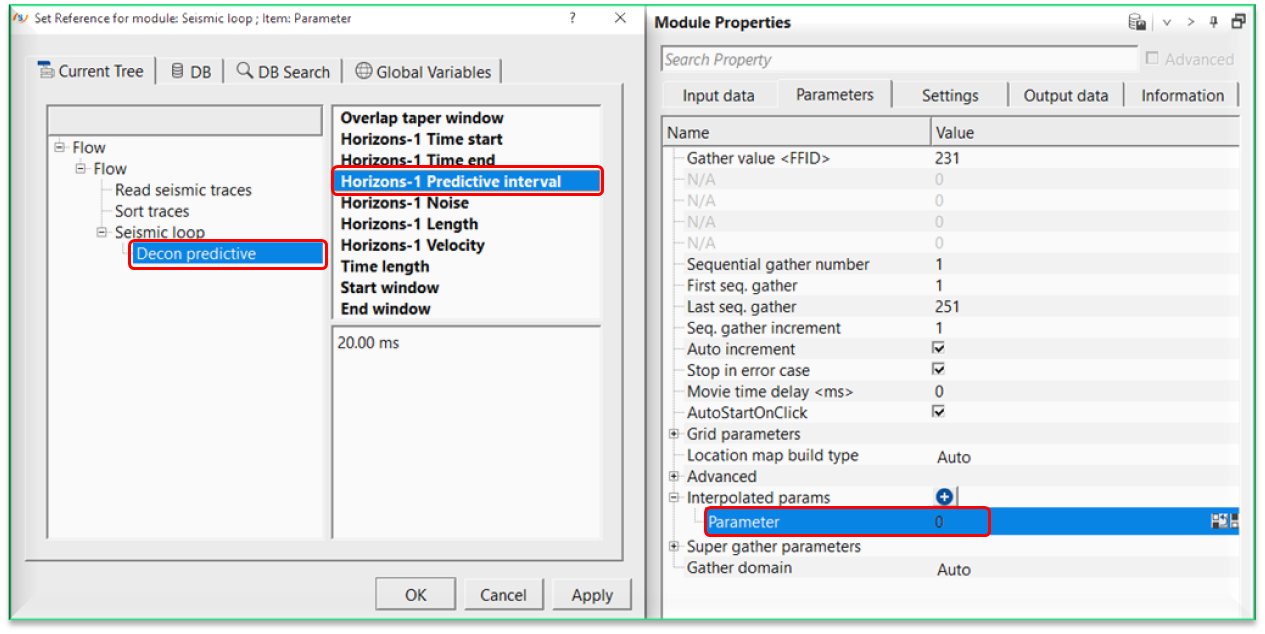Click the down chevron in Module Properties header
The width and height of the screenshot is (1265, 634).
1166,22
